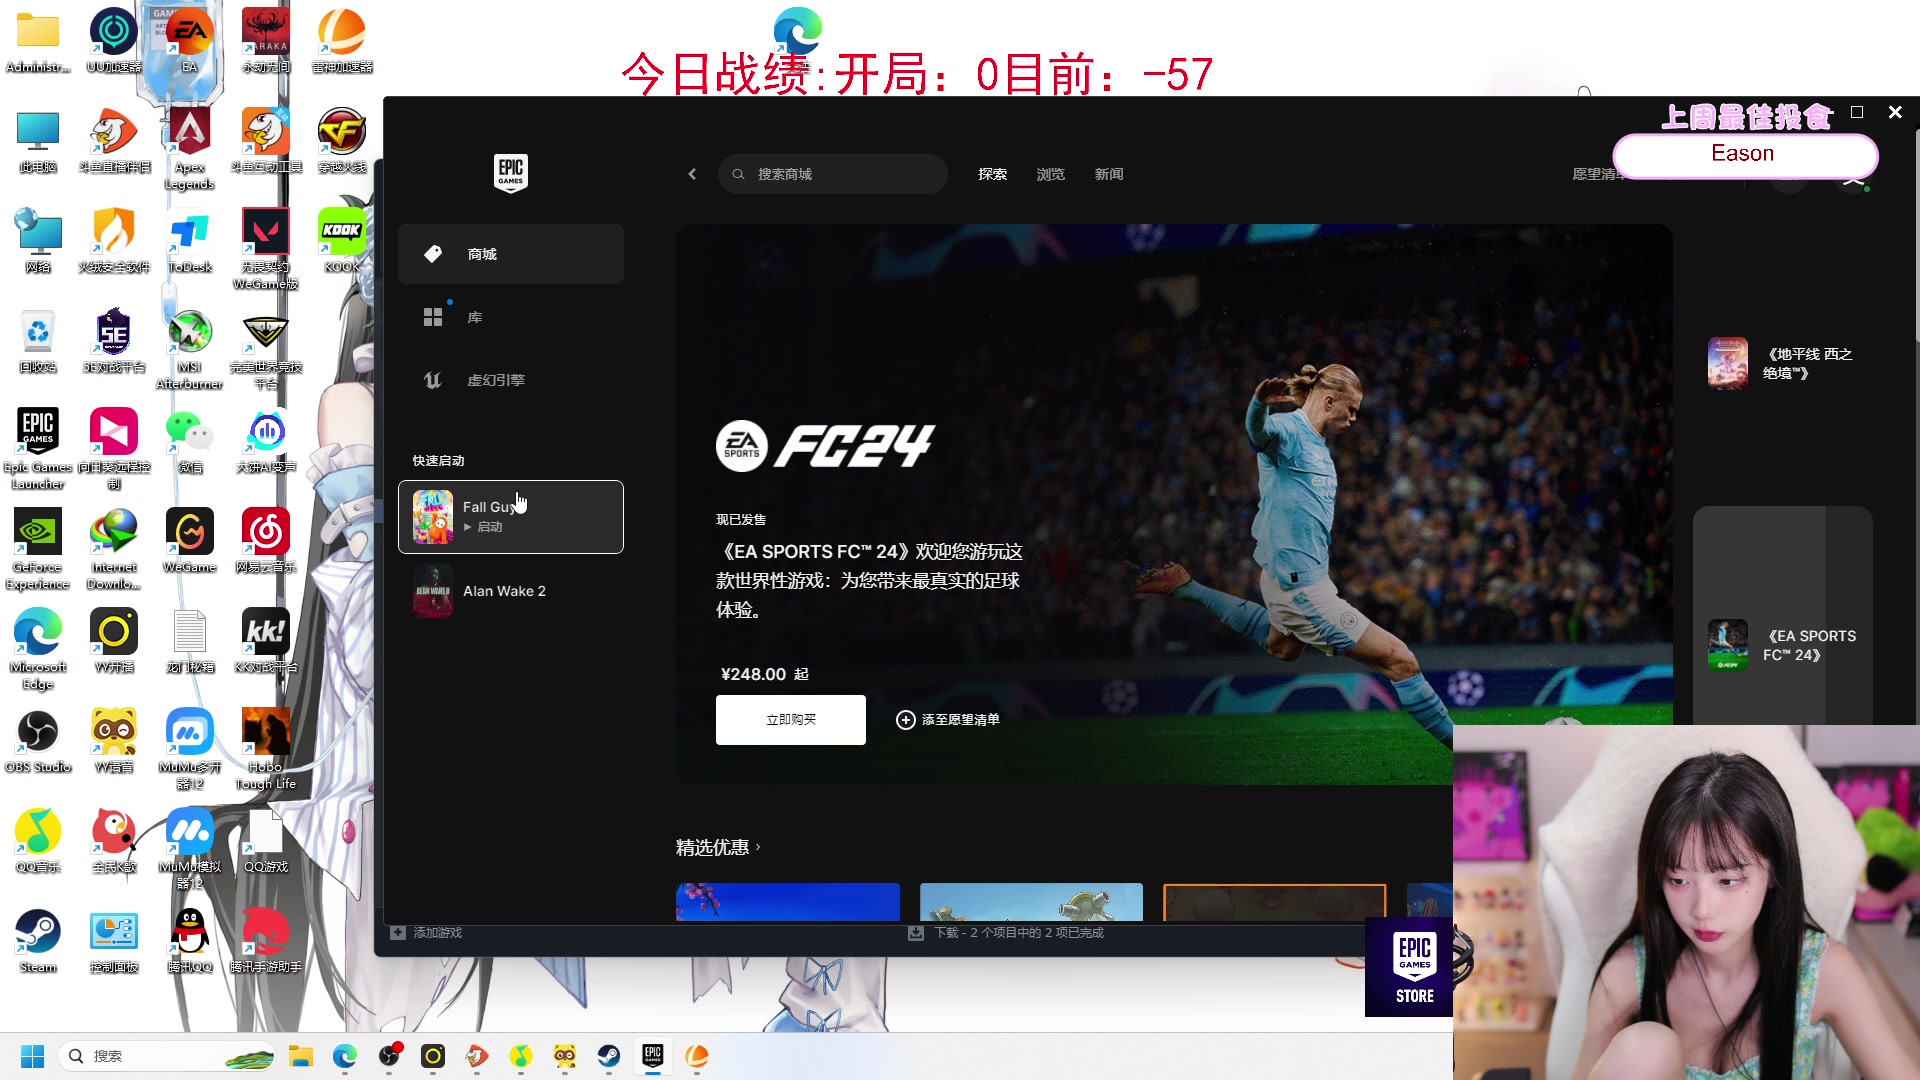Open 腾讯QQ desktop shortcut

pos(189,942)
